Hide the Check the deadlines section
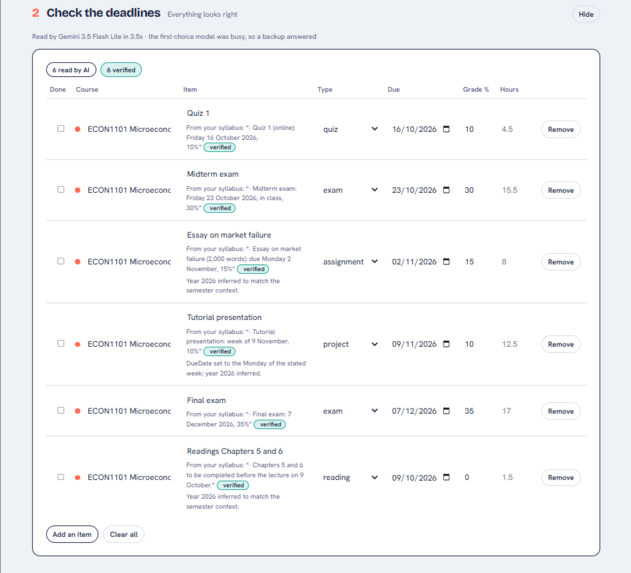The image size is (631, 573). (586, 14)
